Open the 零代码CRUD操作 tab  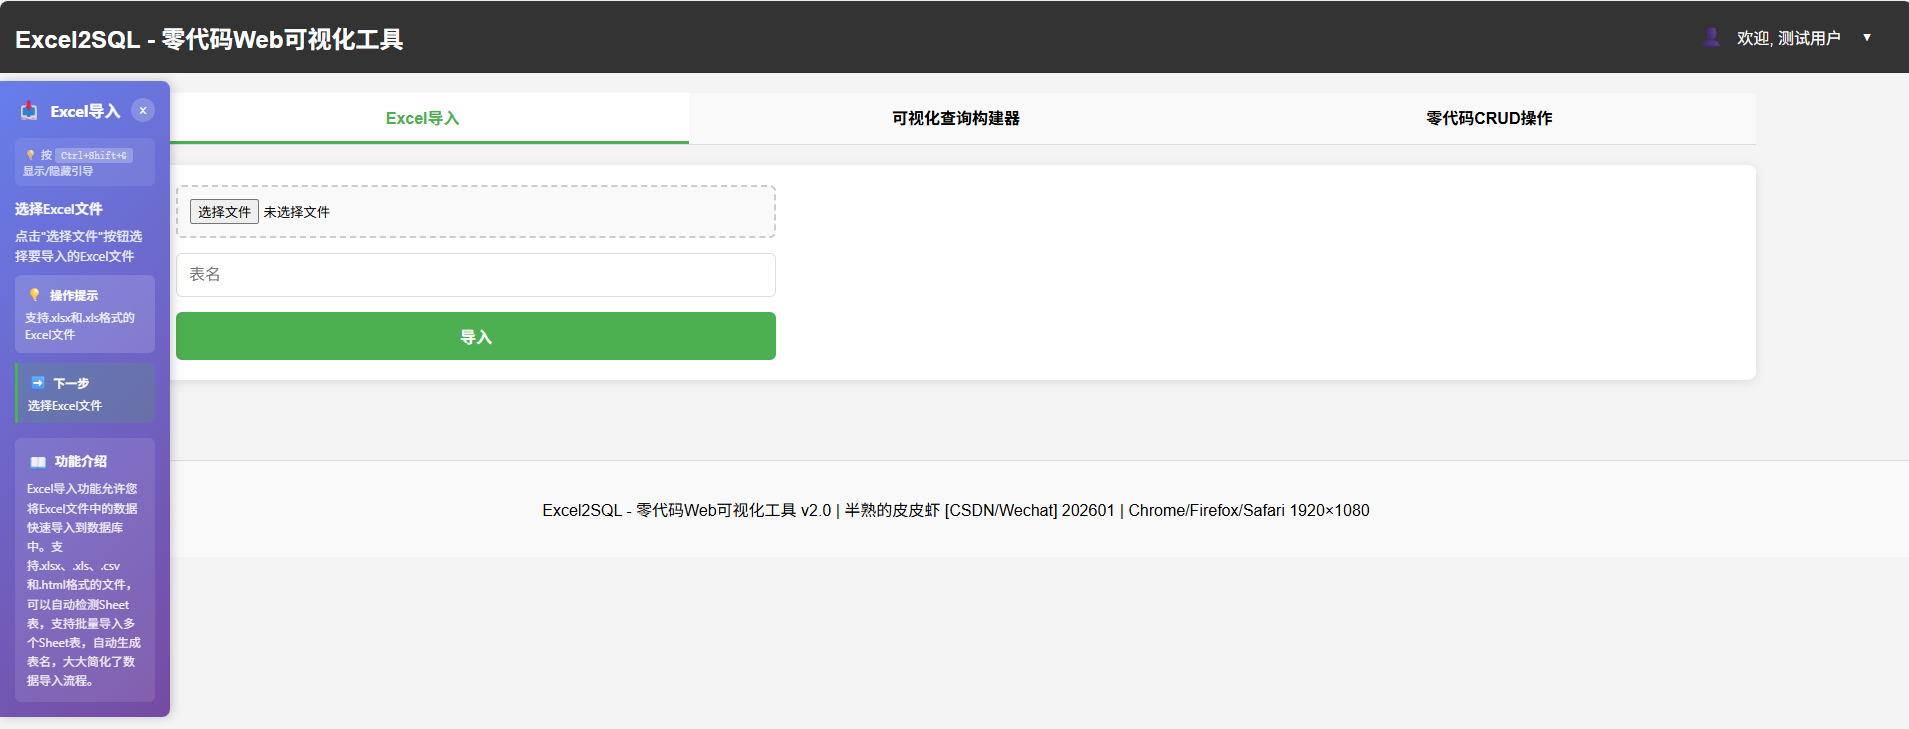1489,118
